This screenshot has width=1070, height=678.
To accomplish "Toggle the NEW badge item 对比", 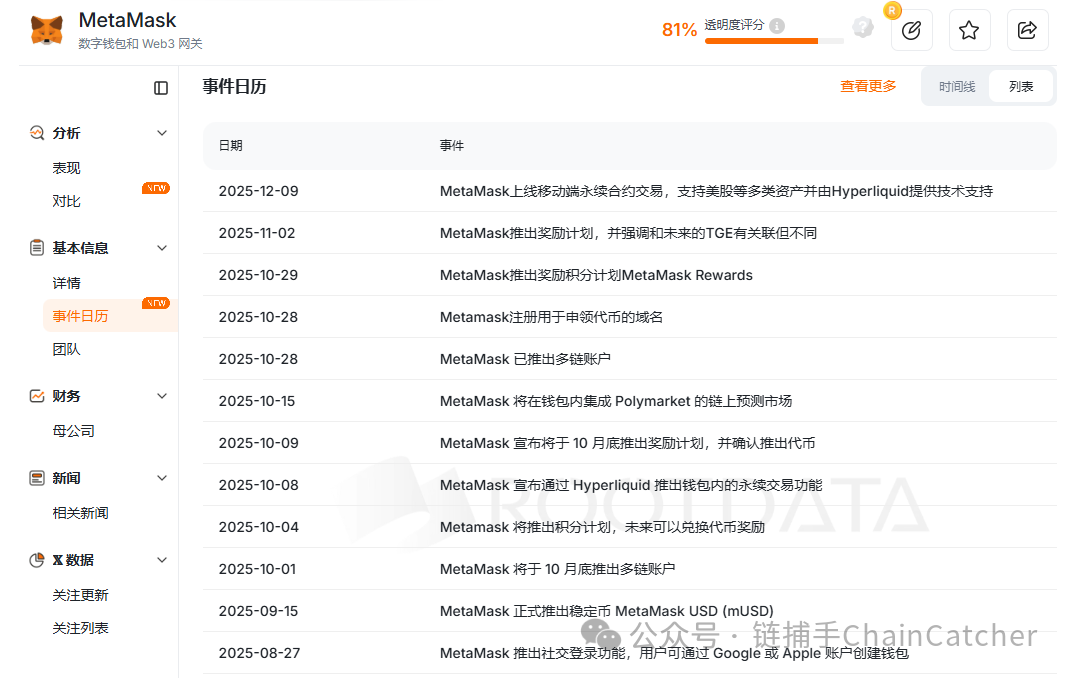I will pyautogui.click(x=66, y=200).
